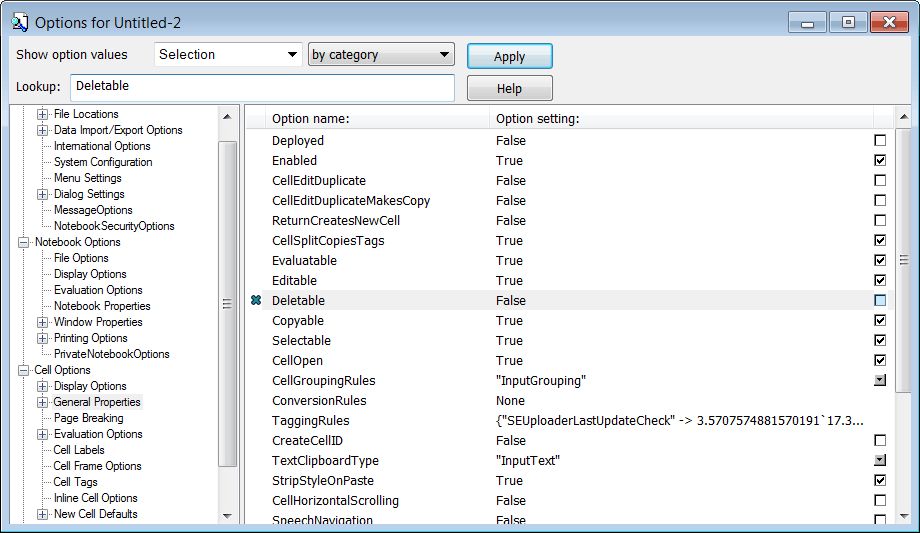Image resolution: width=920 pixels, height=533 pixels.
Task: Select Cell Labels in the tree
Action: click(79, 450)
